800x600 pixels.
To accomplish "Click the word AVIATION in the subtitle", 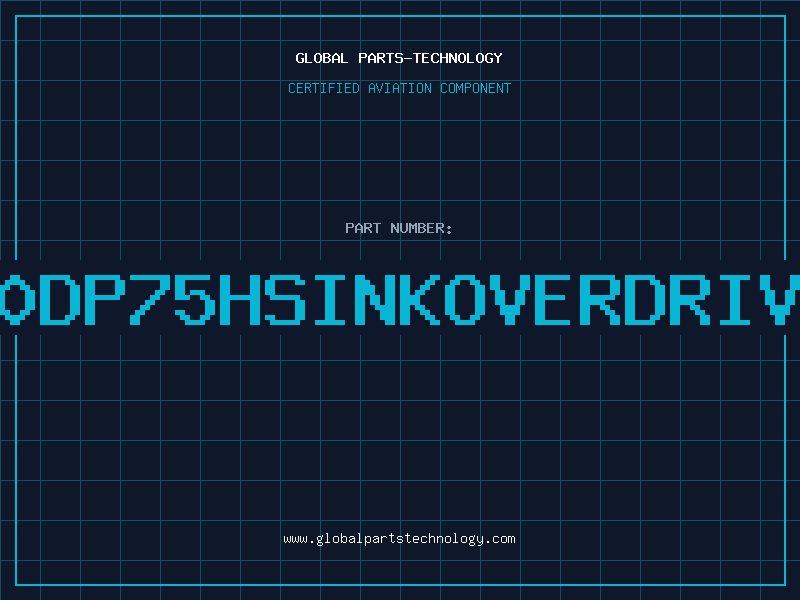I will click(399, 88).
